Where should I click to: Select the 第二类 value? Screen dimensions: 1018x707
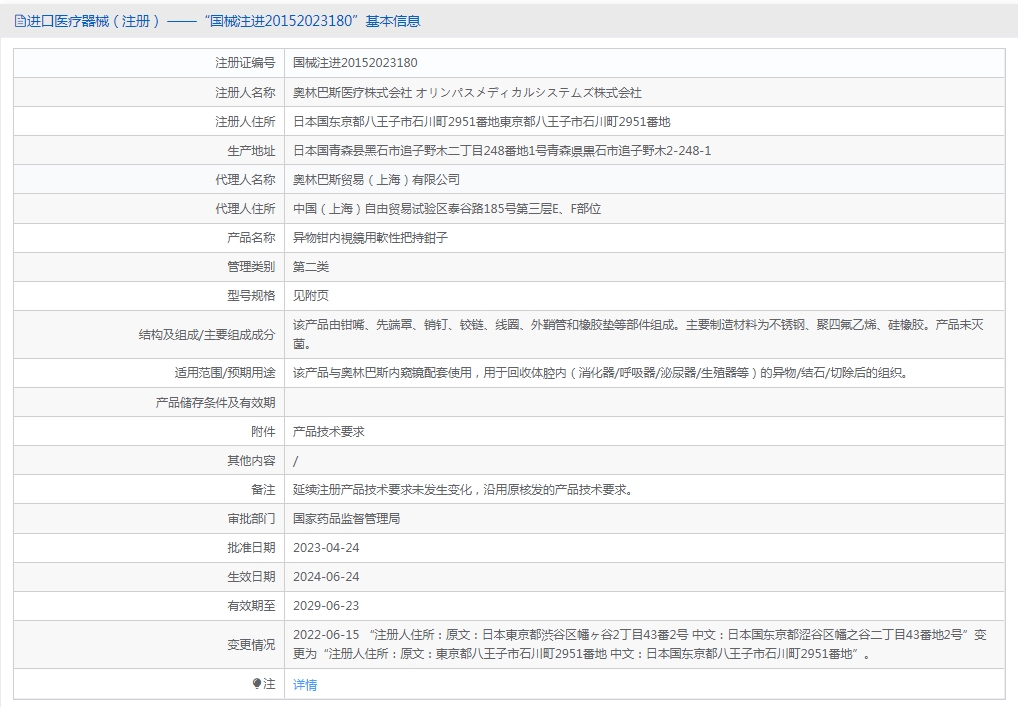(x=311, y=267)
